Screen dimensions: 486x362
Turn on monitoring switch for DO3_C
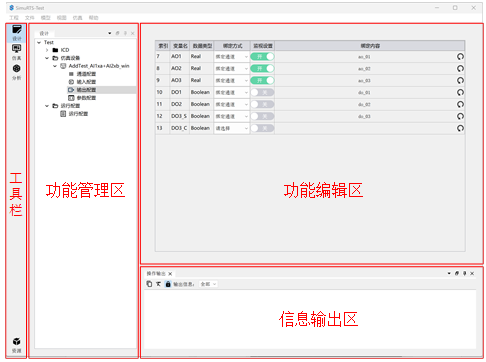(262, 128)
